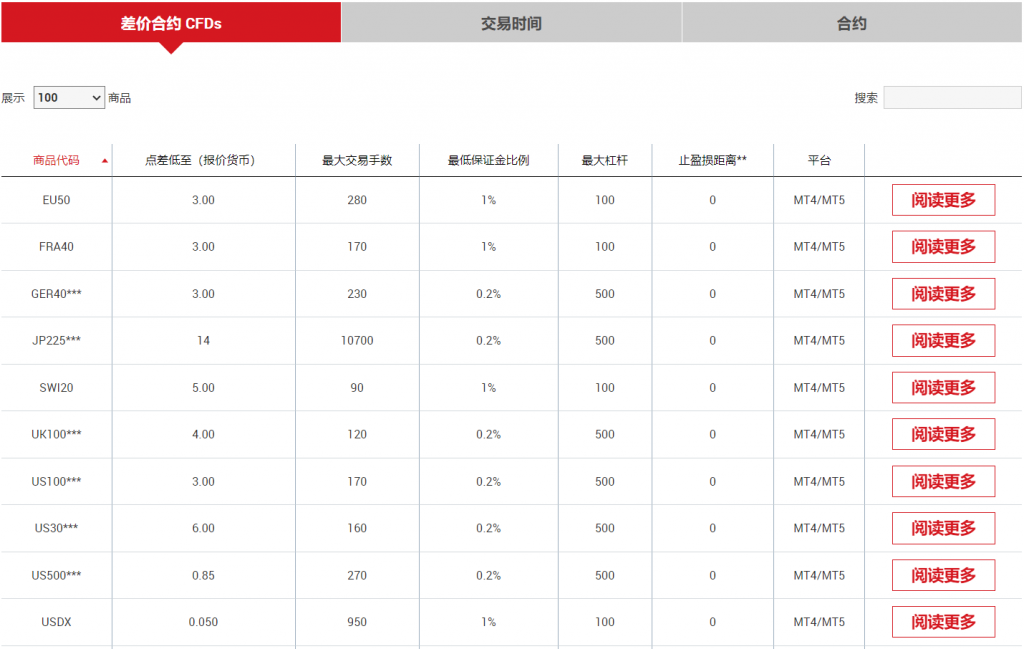The image size is (1024, 649).
Task: Read more about UK100
Action: coord(943,435)
